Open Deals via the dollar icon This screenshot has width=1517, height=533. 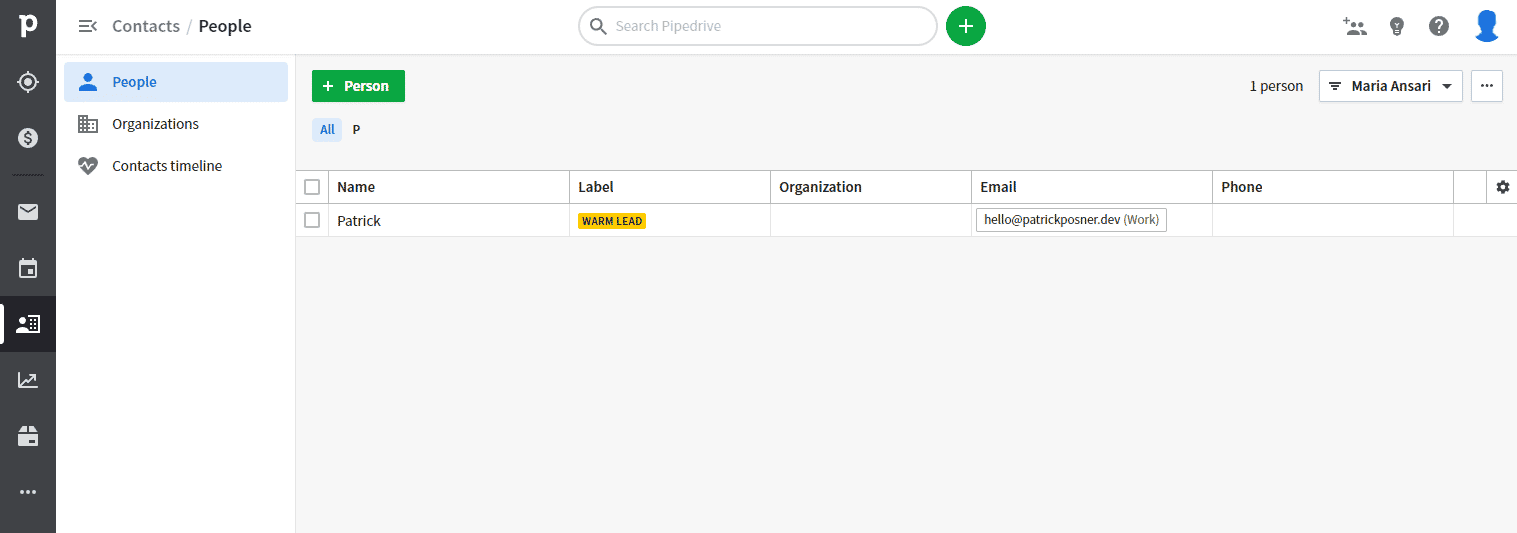28,137
